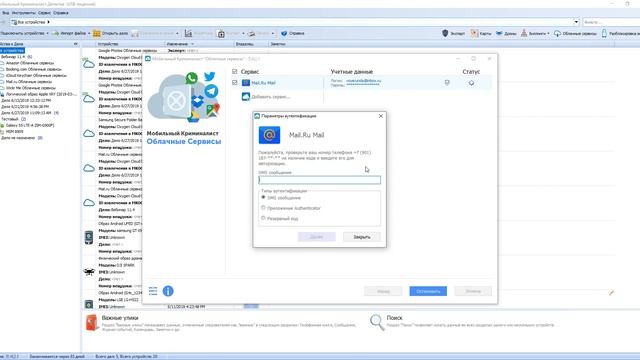This screenshot has height=360, width=640.
Task: Click the SMS code input field
Action: [x=319, y=180]
